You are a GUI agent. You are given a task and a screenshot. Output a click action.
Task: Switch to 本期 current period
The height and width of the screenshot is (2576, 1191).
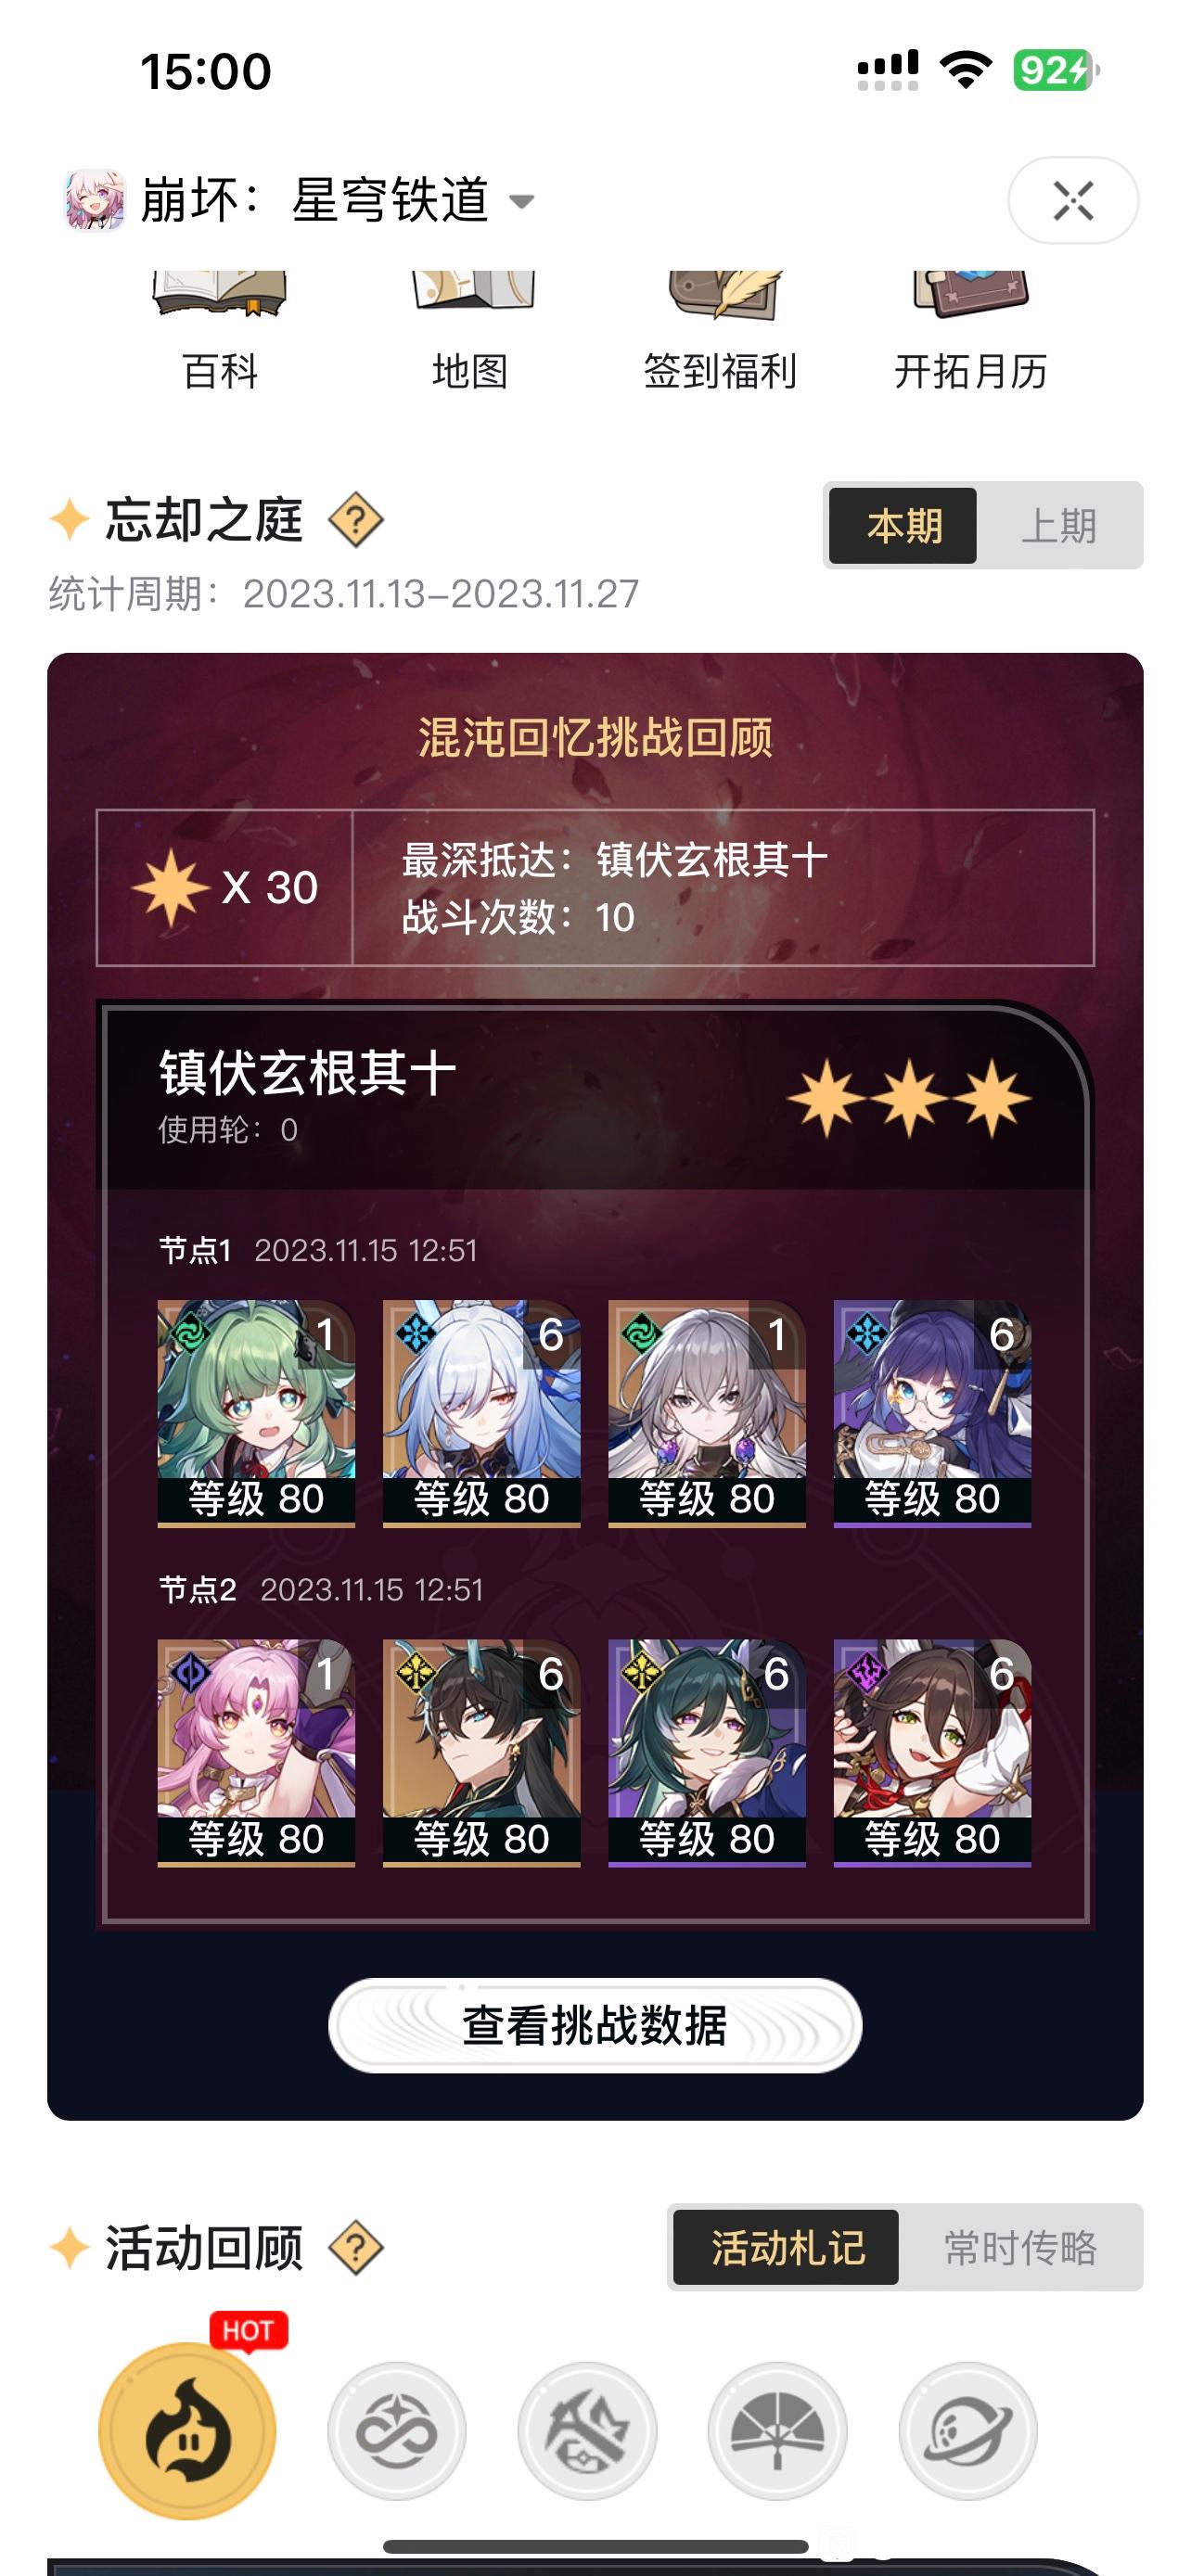click(903, 526)
